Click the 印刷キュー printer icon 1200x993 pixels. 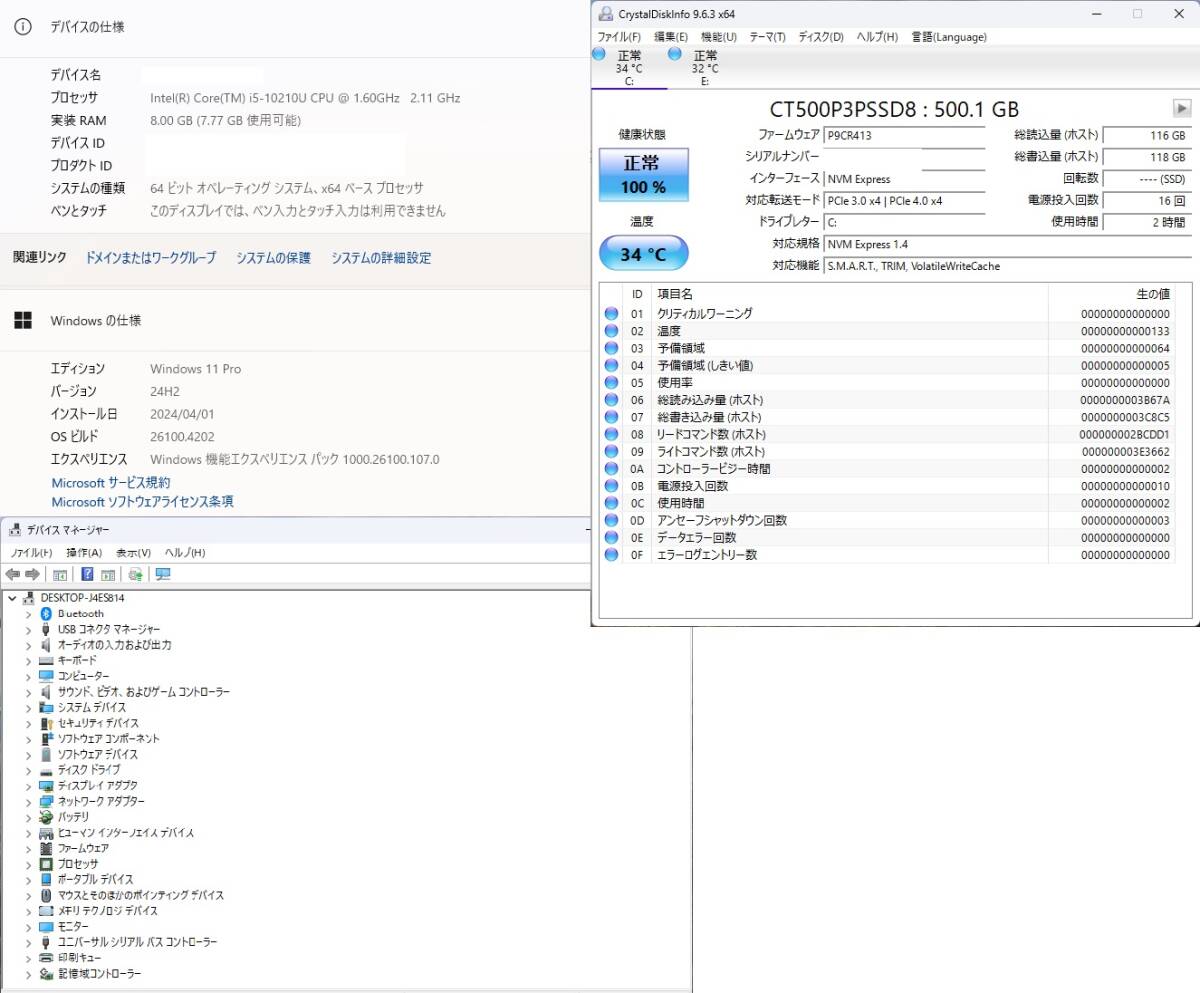pyautogui.click(x=46, y=957)
